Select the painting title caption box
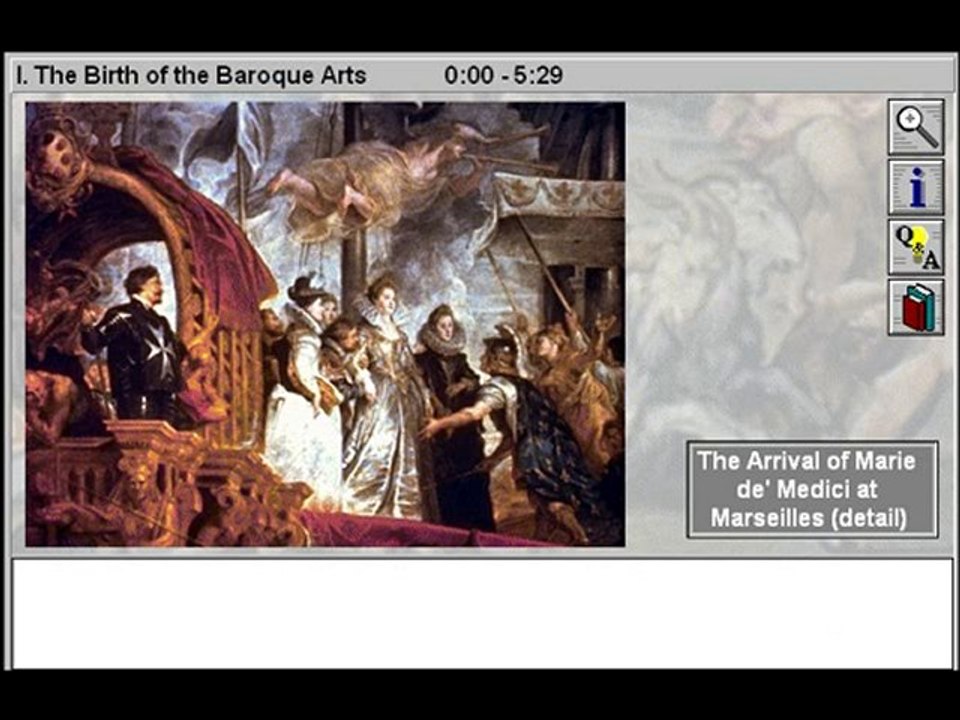 coord(812,489)
